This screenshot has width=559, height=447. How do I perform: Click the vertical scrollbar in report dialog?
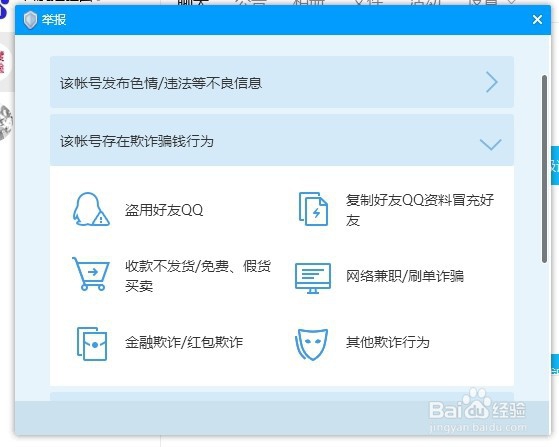(544, 169)
